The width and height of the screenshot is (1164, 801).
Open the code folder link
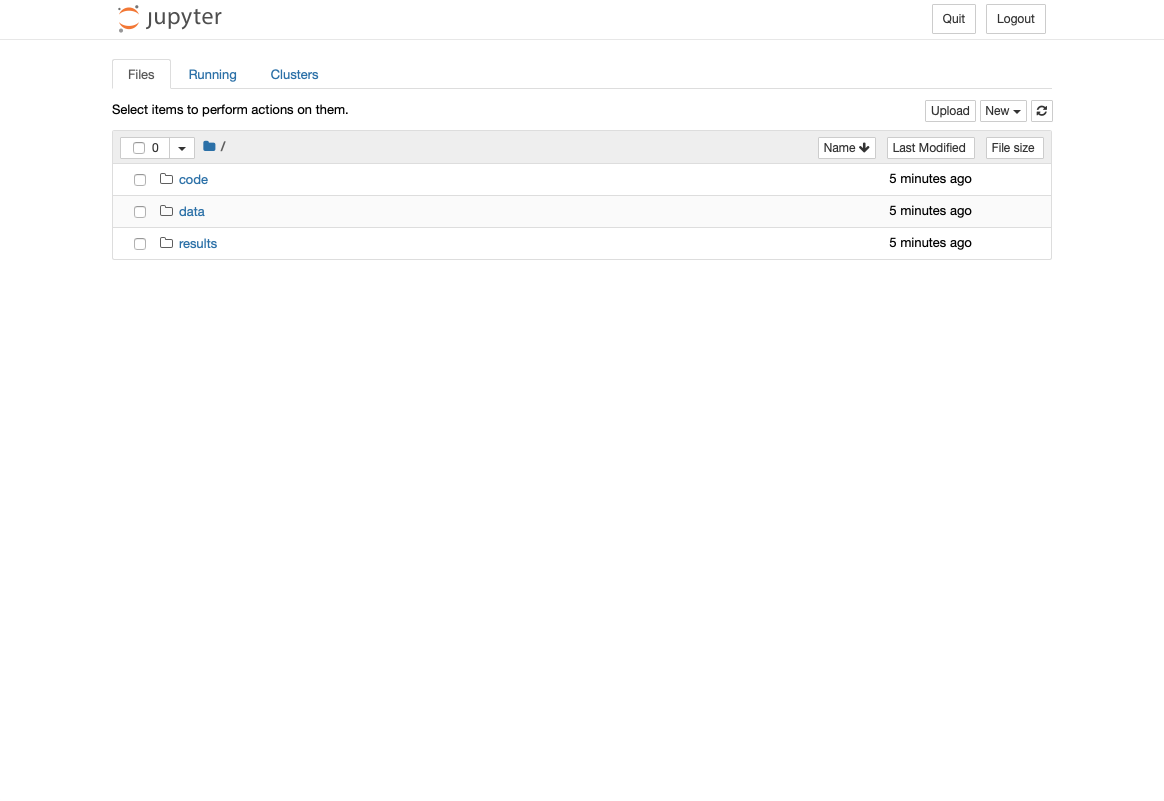(193, 179)
